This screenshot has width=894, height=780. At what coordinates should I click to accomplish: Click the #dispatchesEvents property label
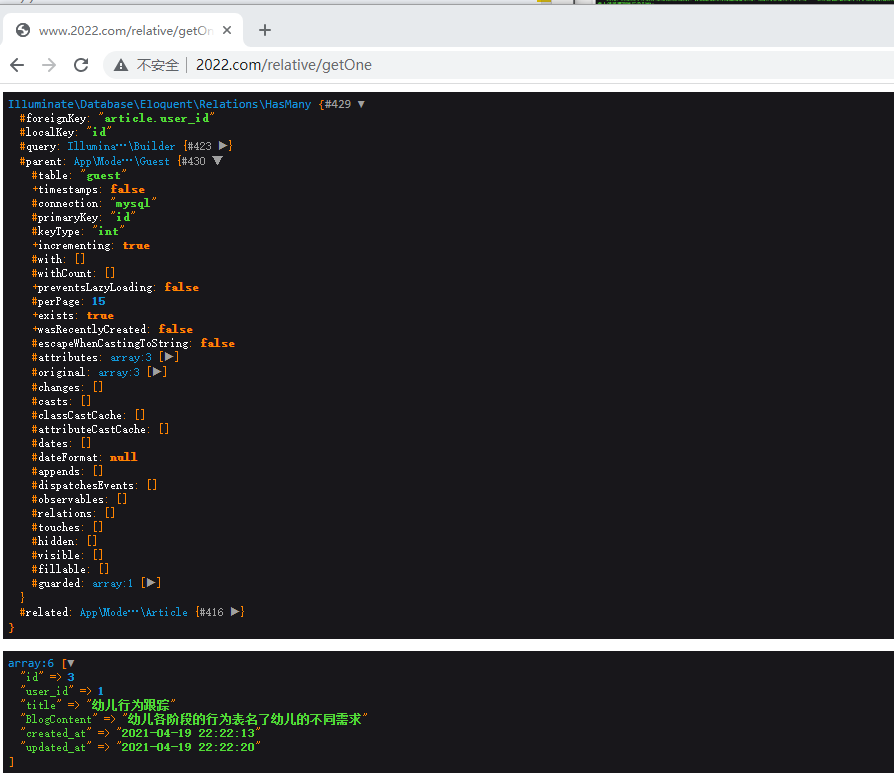[x=85, y=485]
